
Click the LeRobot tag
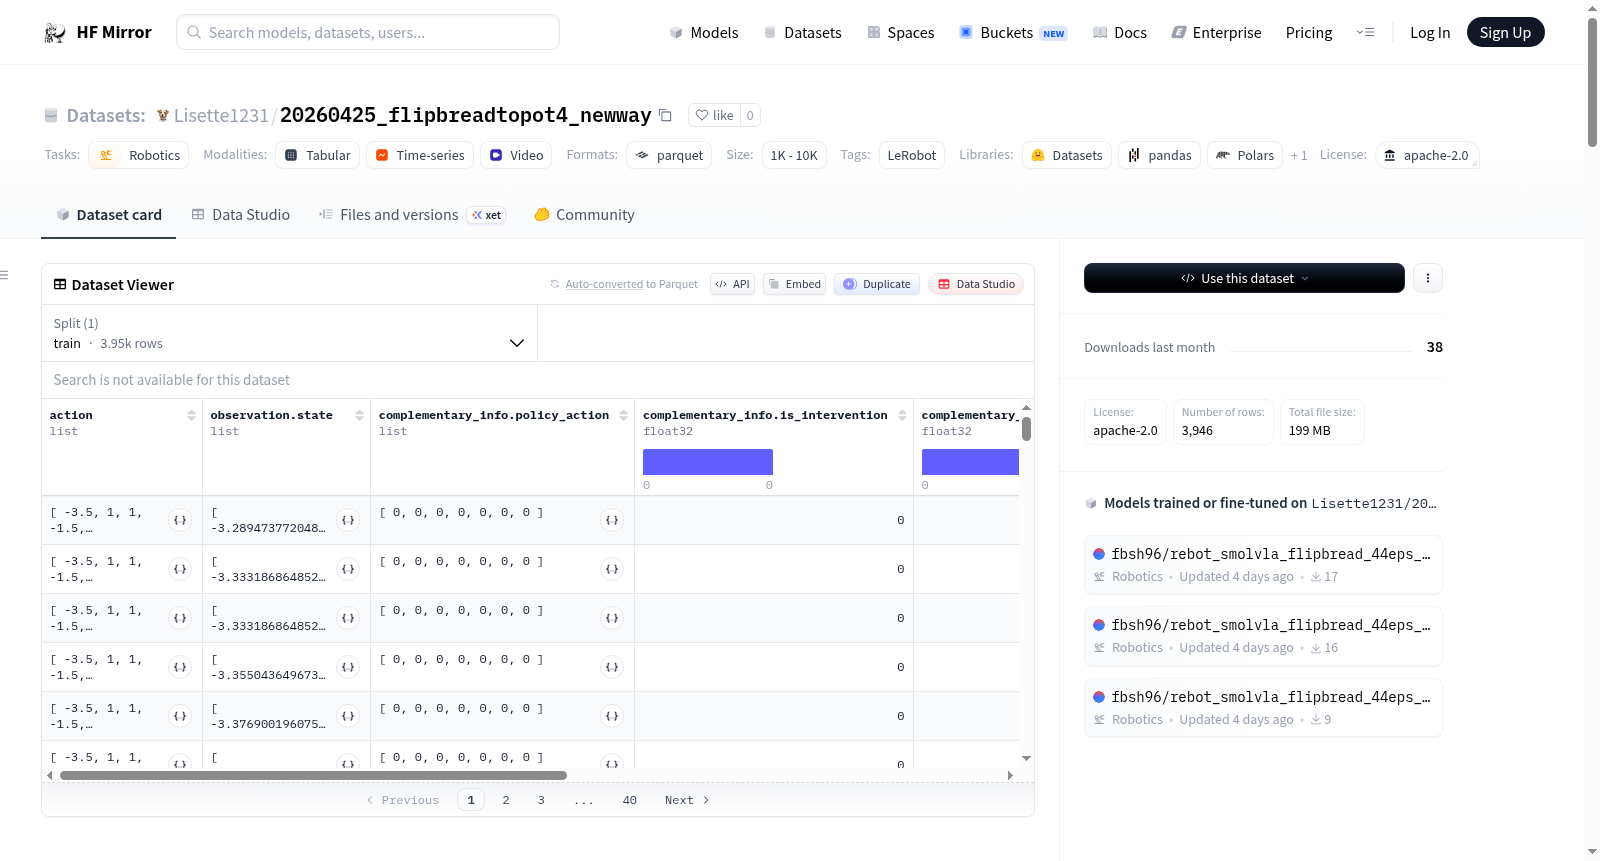(x=912, y=155)
